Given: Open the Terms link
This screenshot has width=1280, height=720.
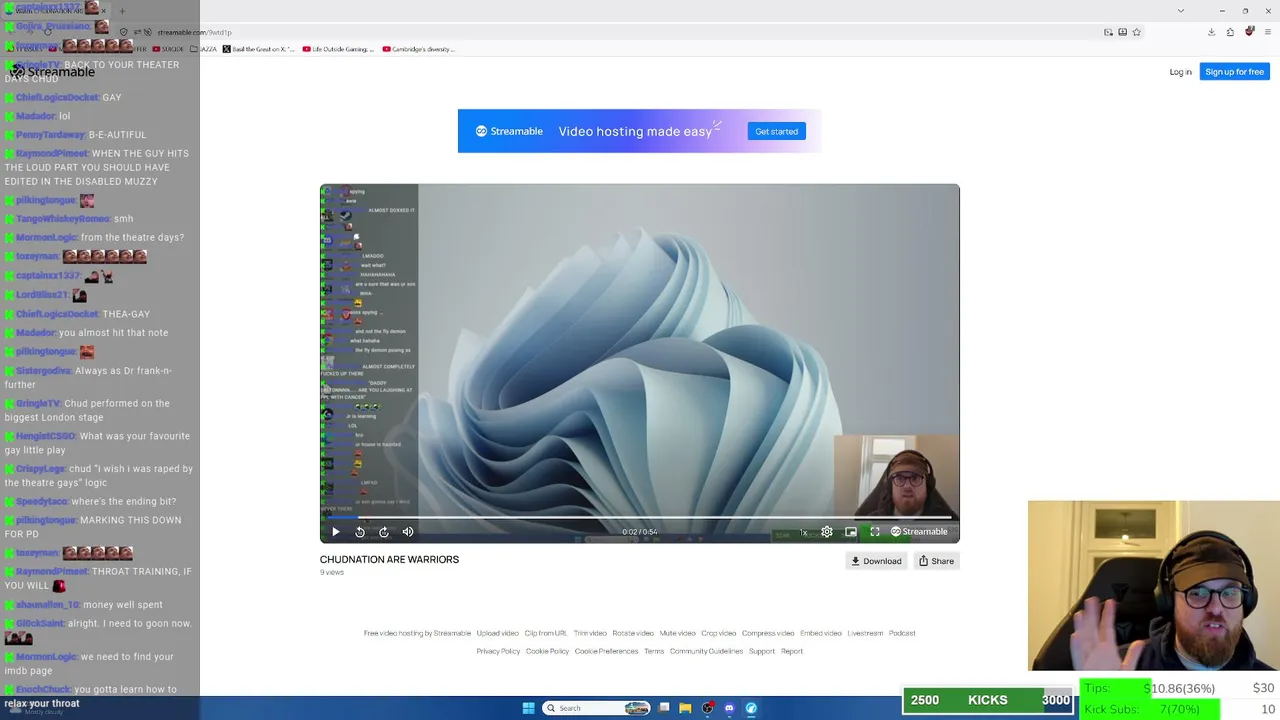Looking at the screenshot, I should [654, 651].
